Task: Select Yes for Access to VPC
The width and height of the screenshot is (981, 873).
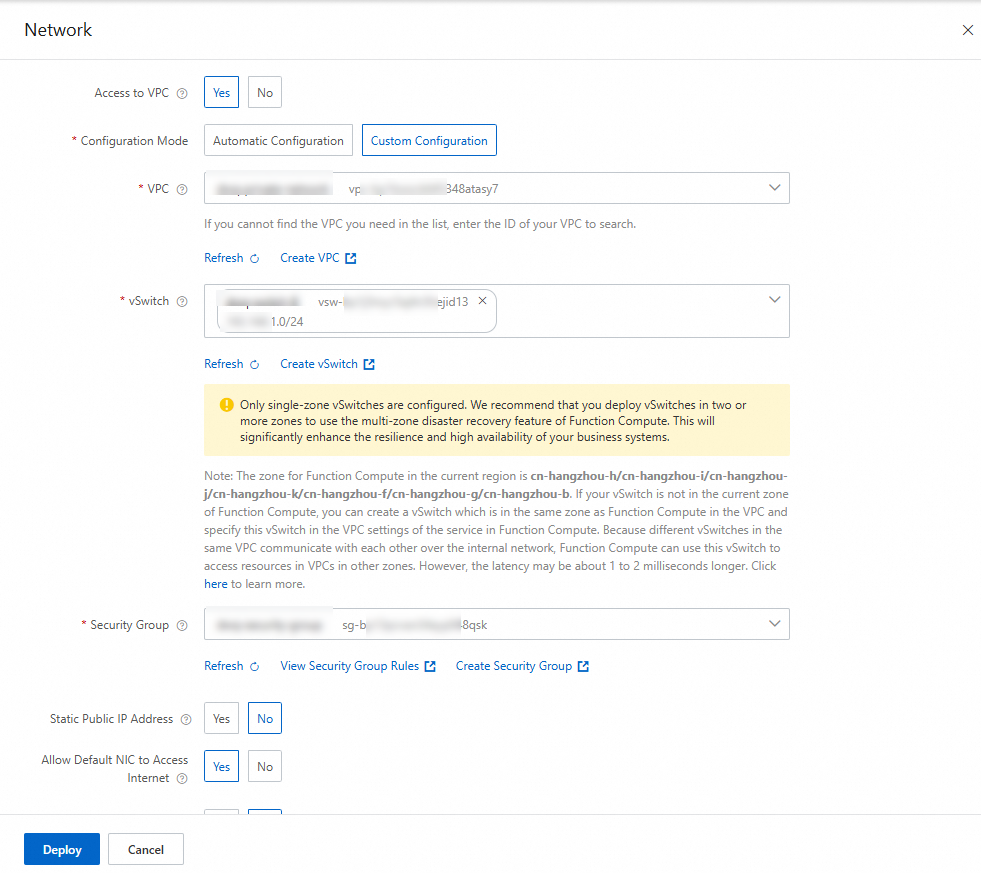Action: pyautogui.click(x=221, y=93)
